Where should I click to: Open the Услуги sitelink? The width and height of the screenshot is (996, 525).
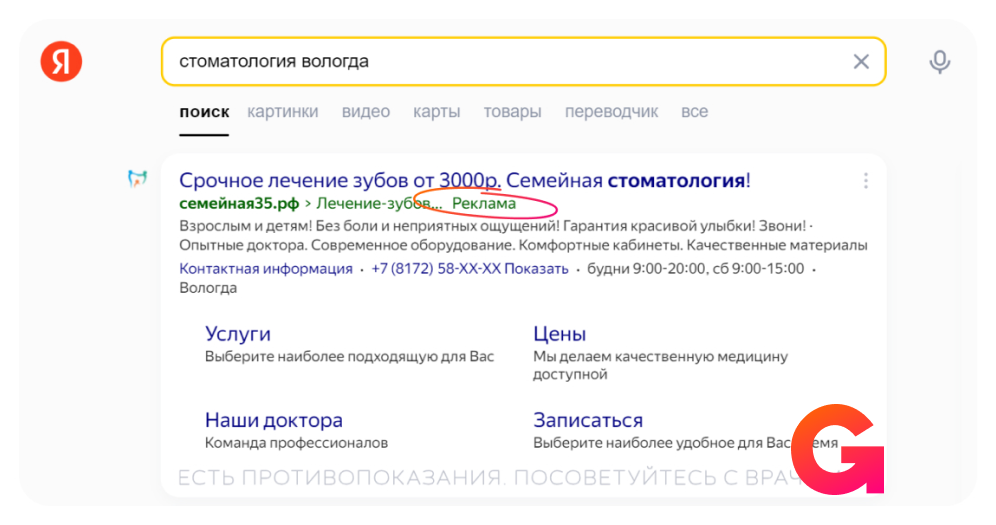point(238,334)
